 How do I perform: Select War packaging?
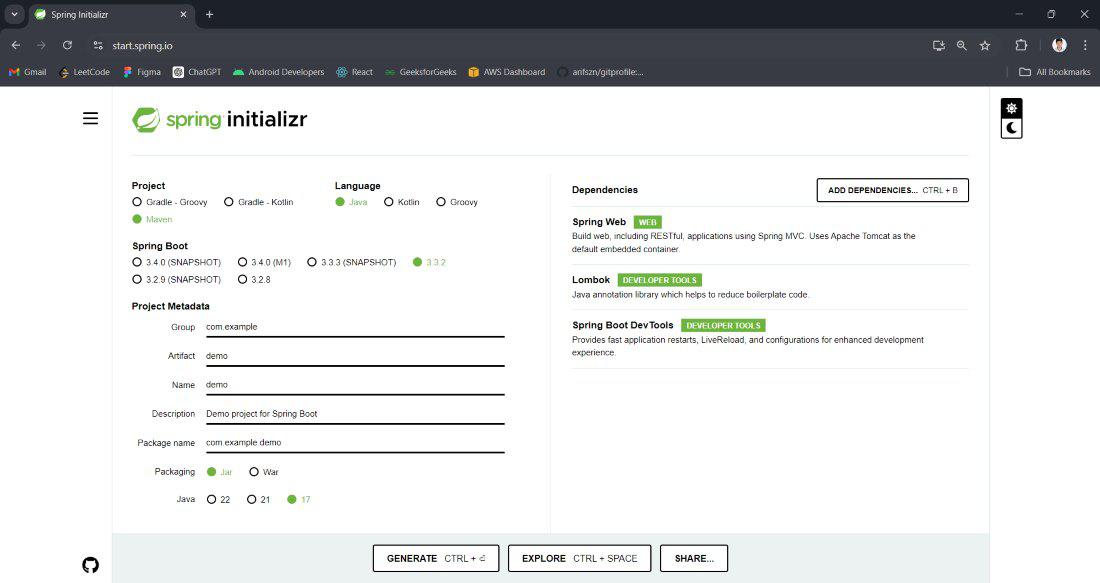coord(264,472)
